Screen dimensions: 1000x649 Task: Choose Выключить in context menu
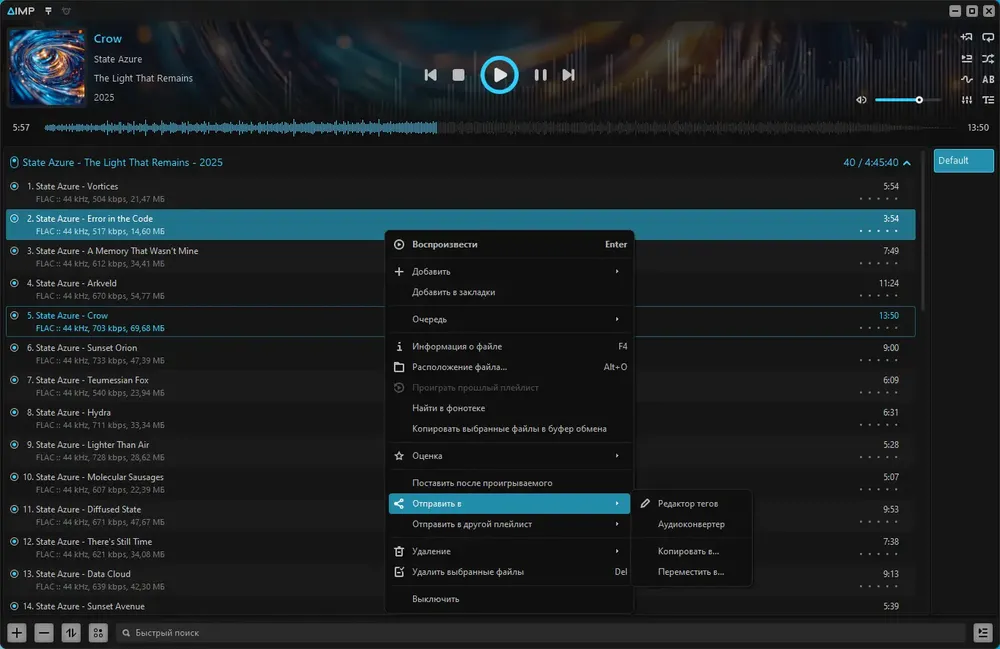coord(510,599)
